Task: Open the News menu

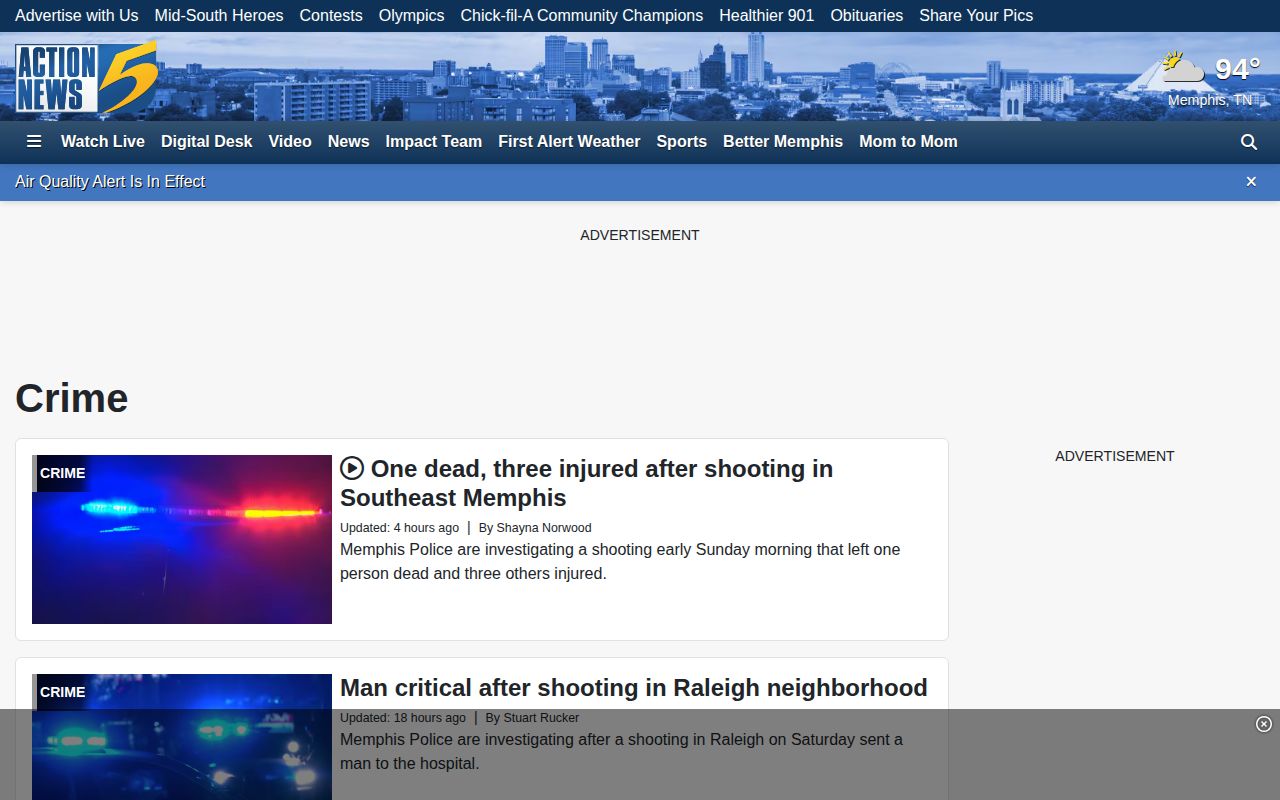Action: click(x=349, y=142)
